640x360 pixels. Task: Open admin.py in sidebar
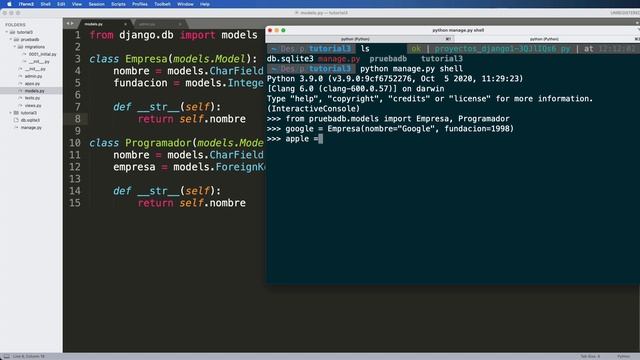click(33, 76)
